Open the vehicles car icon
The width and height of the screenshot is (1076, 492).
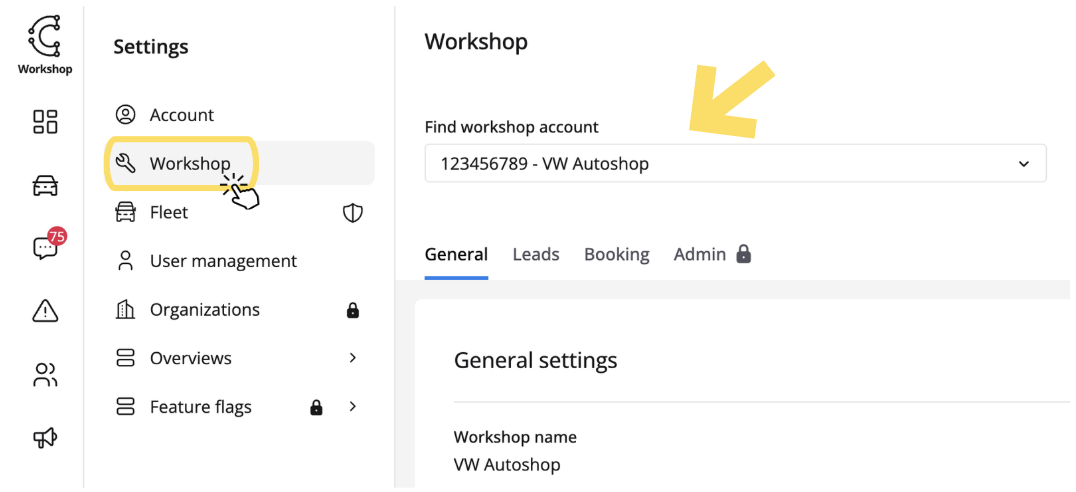pos(45,186)
